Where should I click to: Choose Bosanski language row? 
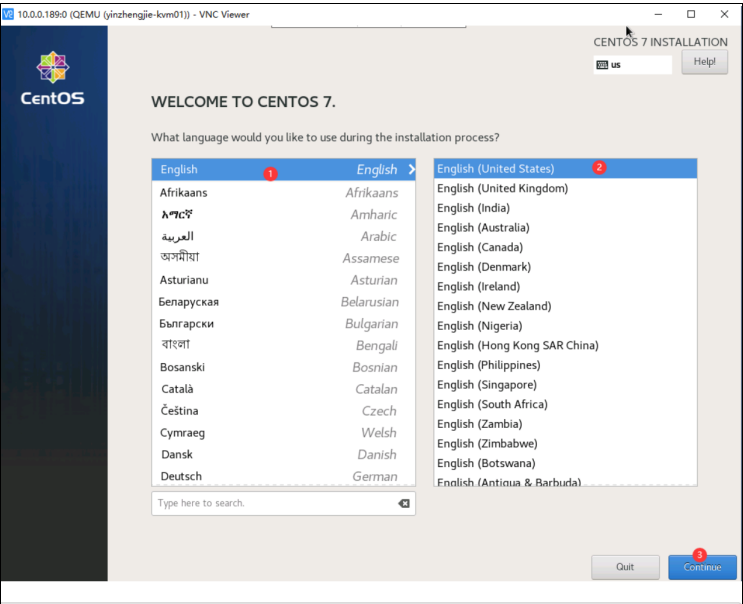tap(283, 367)
